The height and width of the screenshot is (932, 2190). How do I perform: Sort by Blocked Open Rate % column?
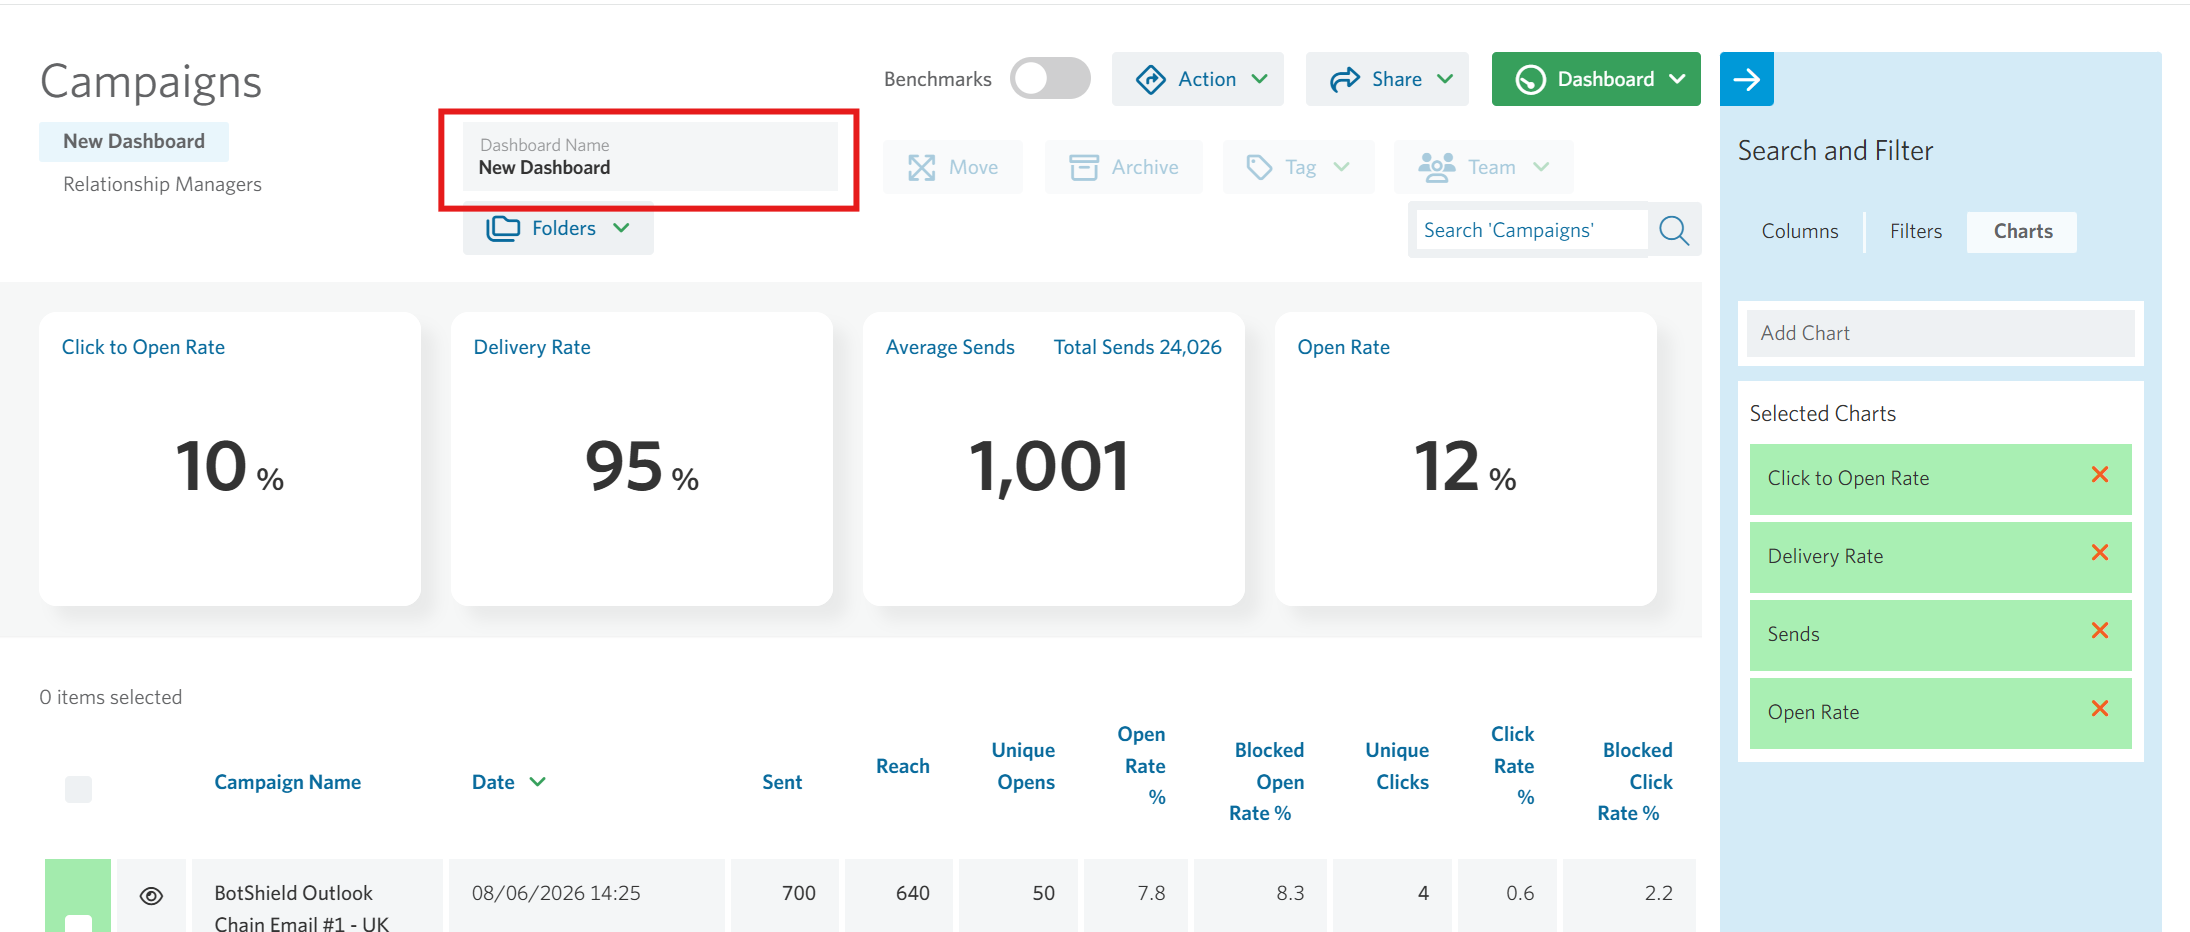pos(1266,782)
